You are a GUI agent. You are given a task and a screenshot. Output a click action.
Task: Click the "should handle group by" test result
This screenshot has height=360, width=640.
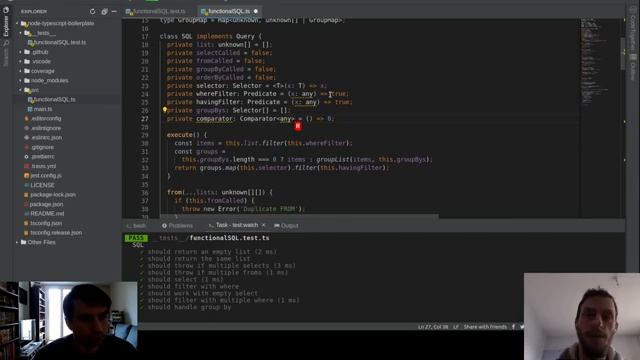[189, 307]
